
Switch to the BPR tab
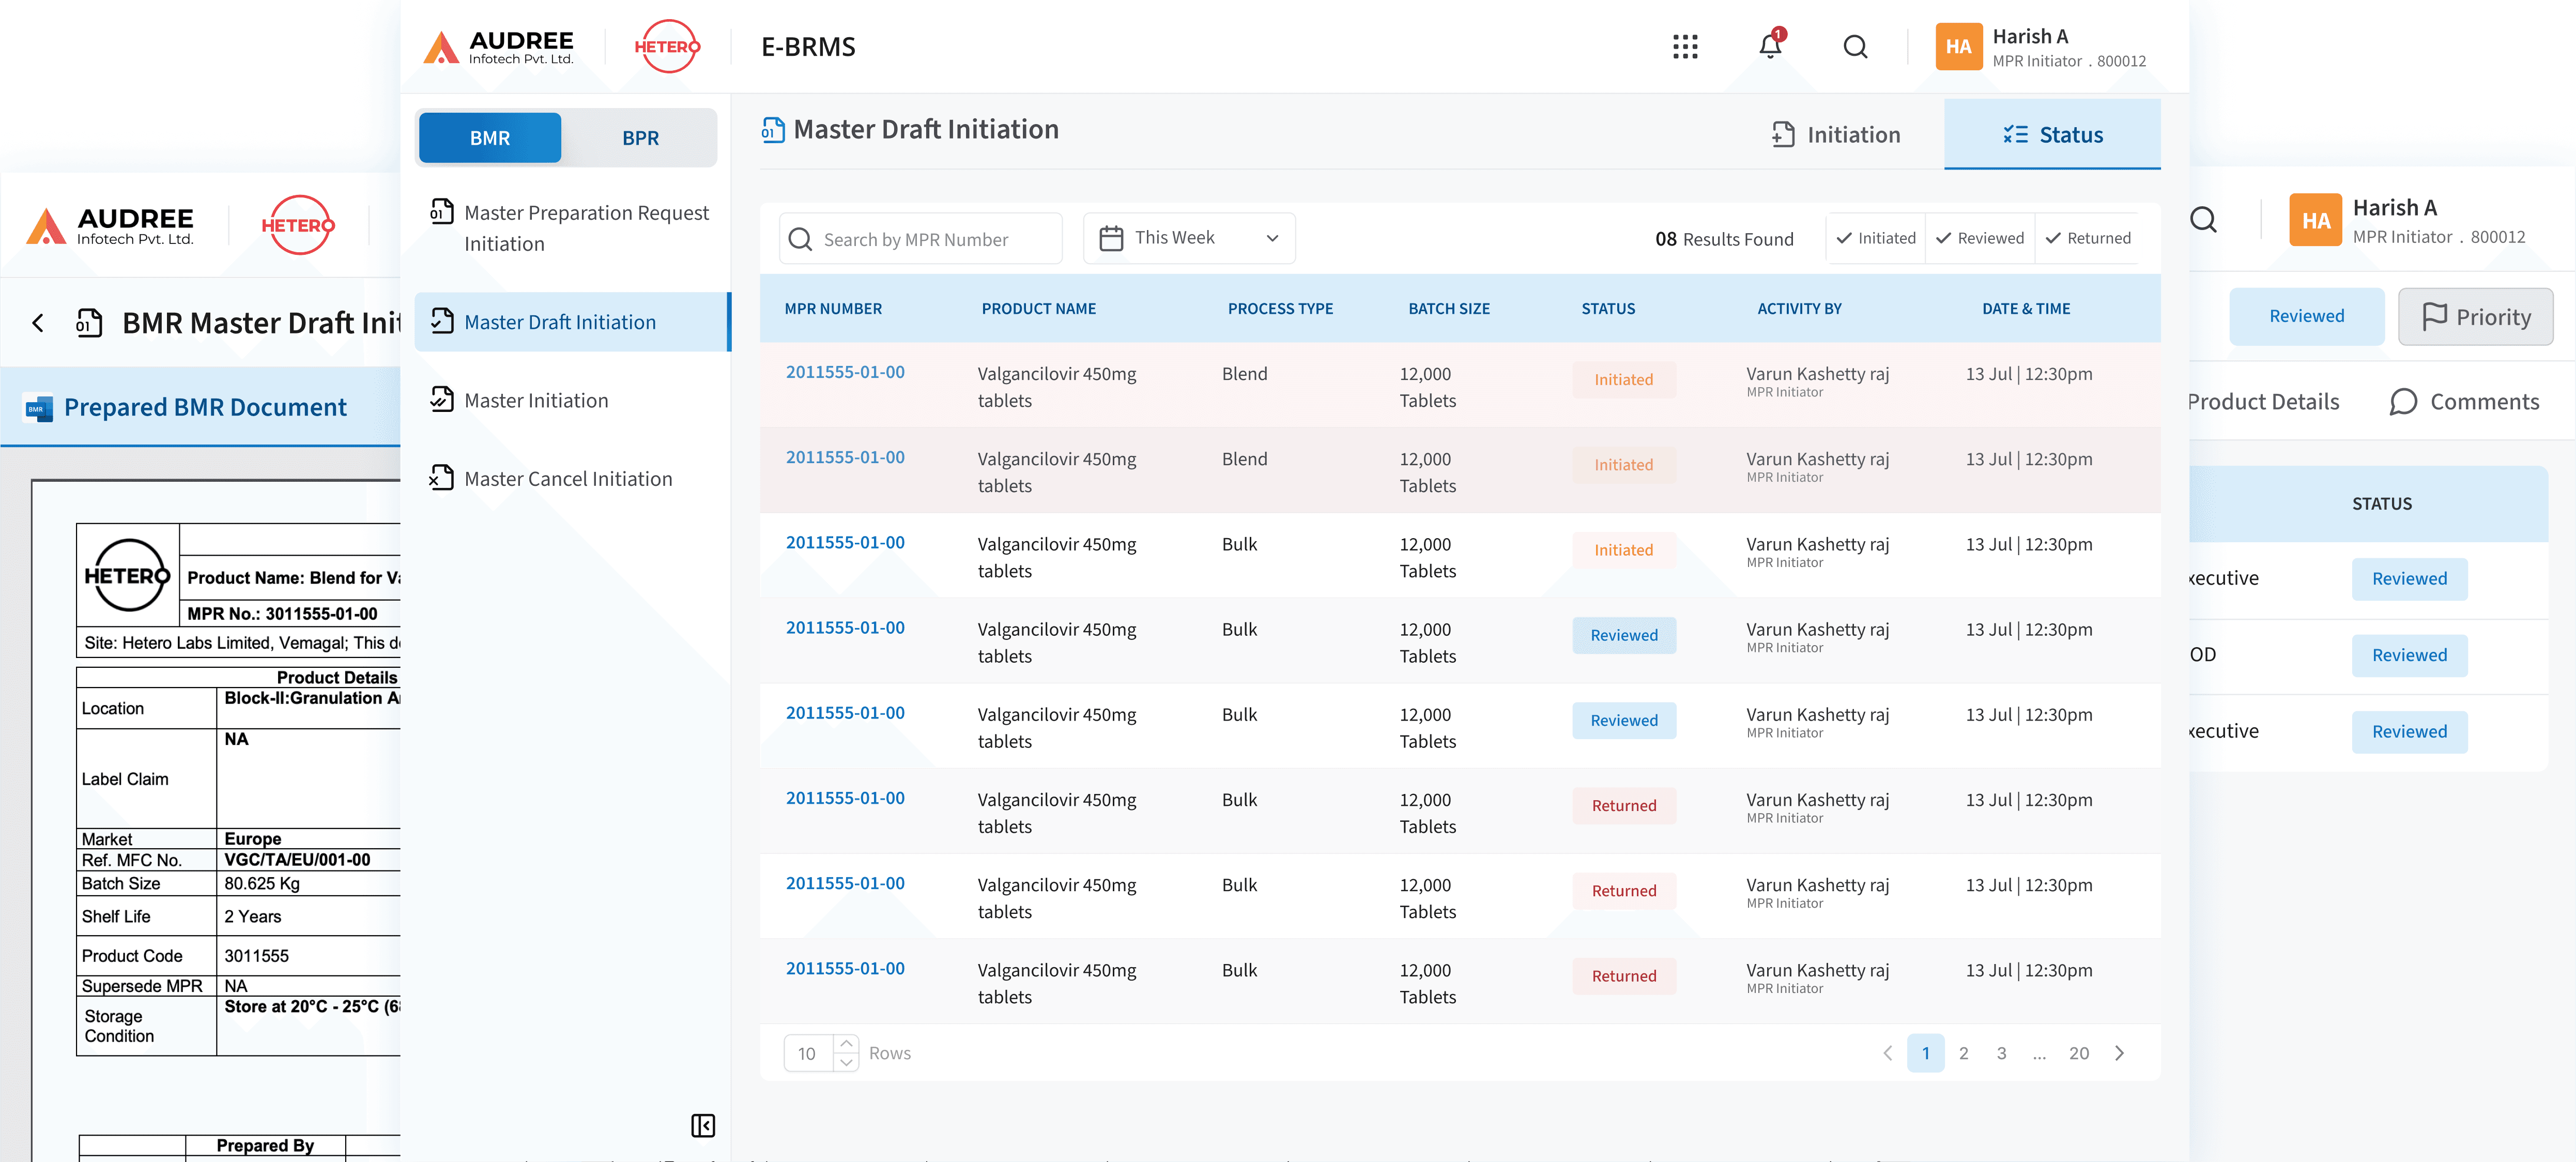(x=640, y=138)
